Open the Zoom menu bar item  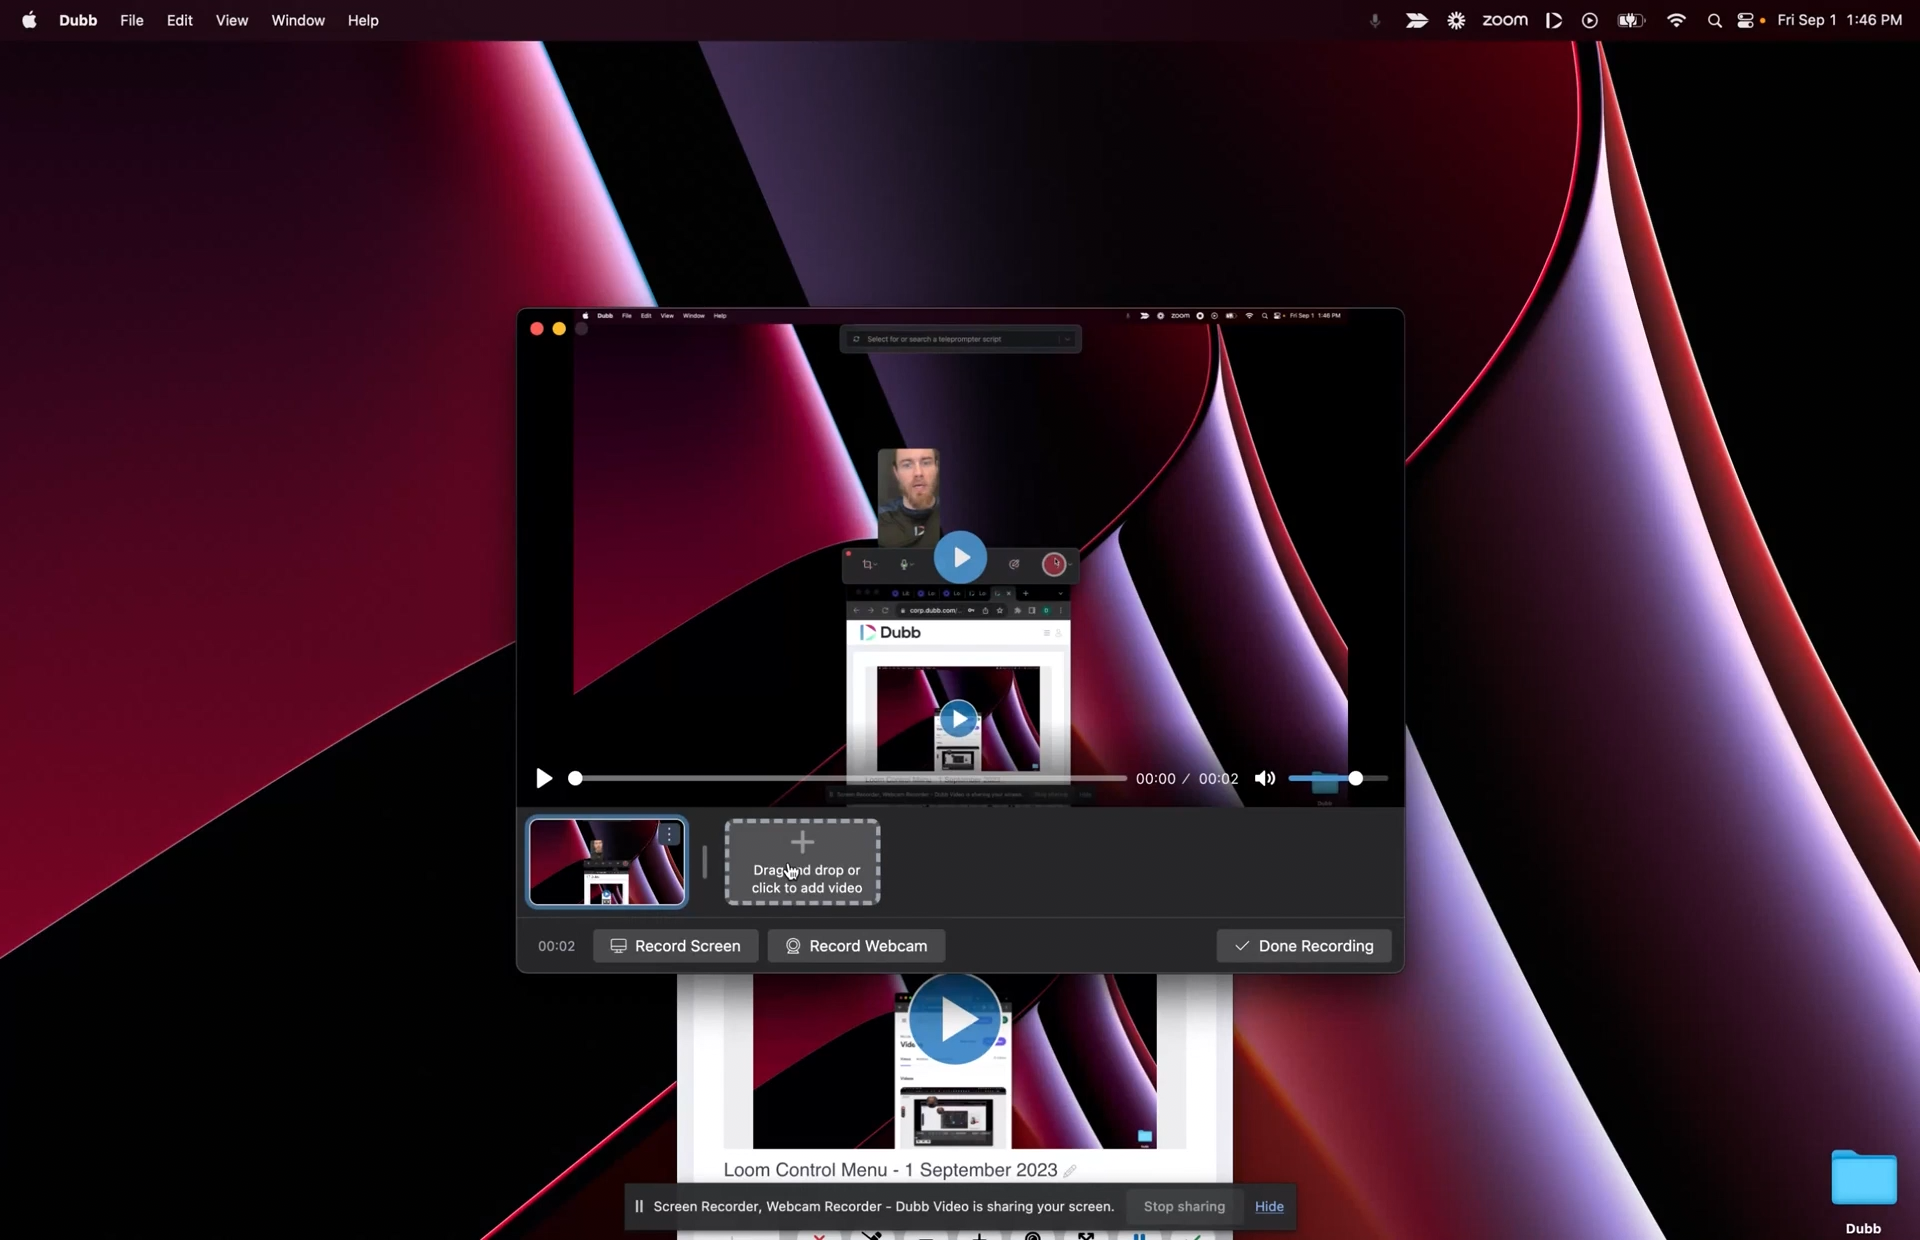point(1505,20)
